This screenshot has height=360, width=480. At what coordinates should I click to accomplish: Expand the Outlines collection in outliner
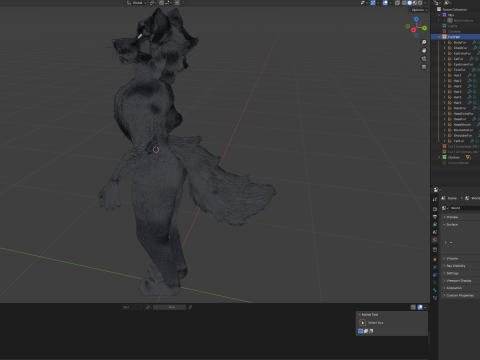coord(439,157)
